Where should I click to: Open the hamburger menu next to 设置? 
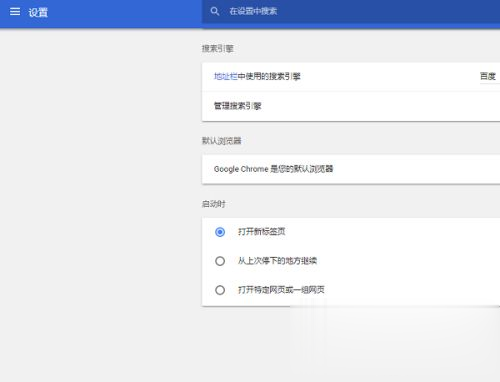tap(15, 12)
